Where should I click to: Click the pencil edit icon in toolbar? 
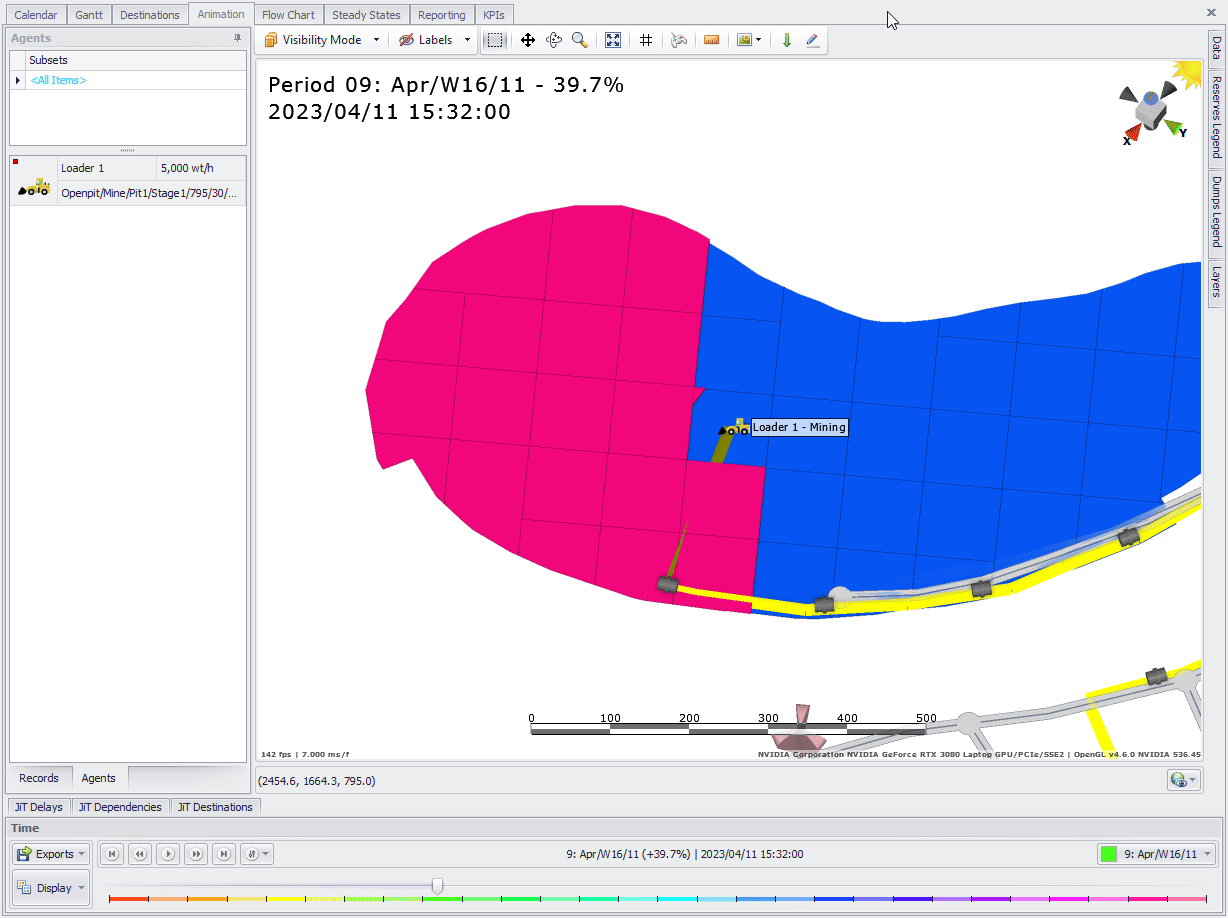click(x=812, y=40)
